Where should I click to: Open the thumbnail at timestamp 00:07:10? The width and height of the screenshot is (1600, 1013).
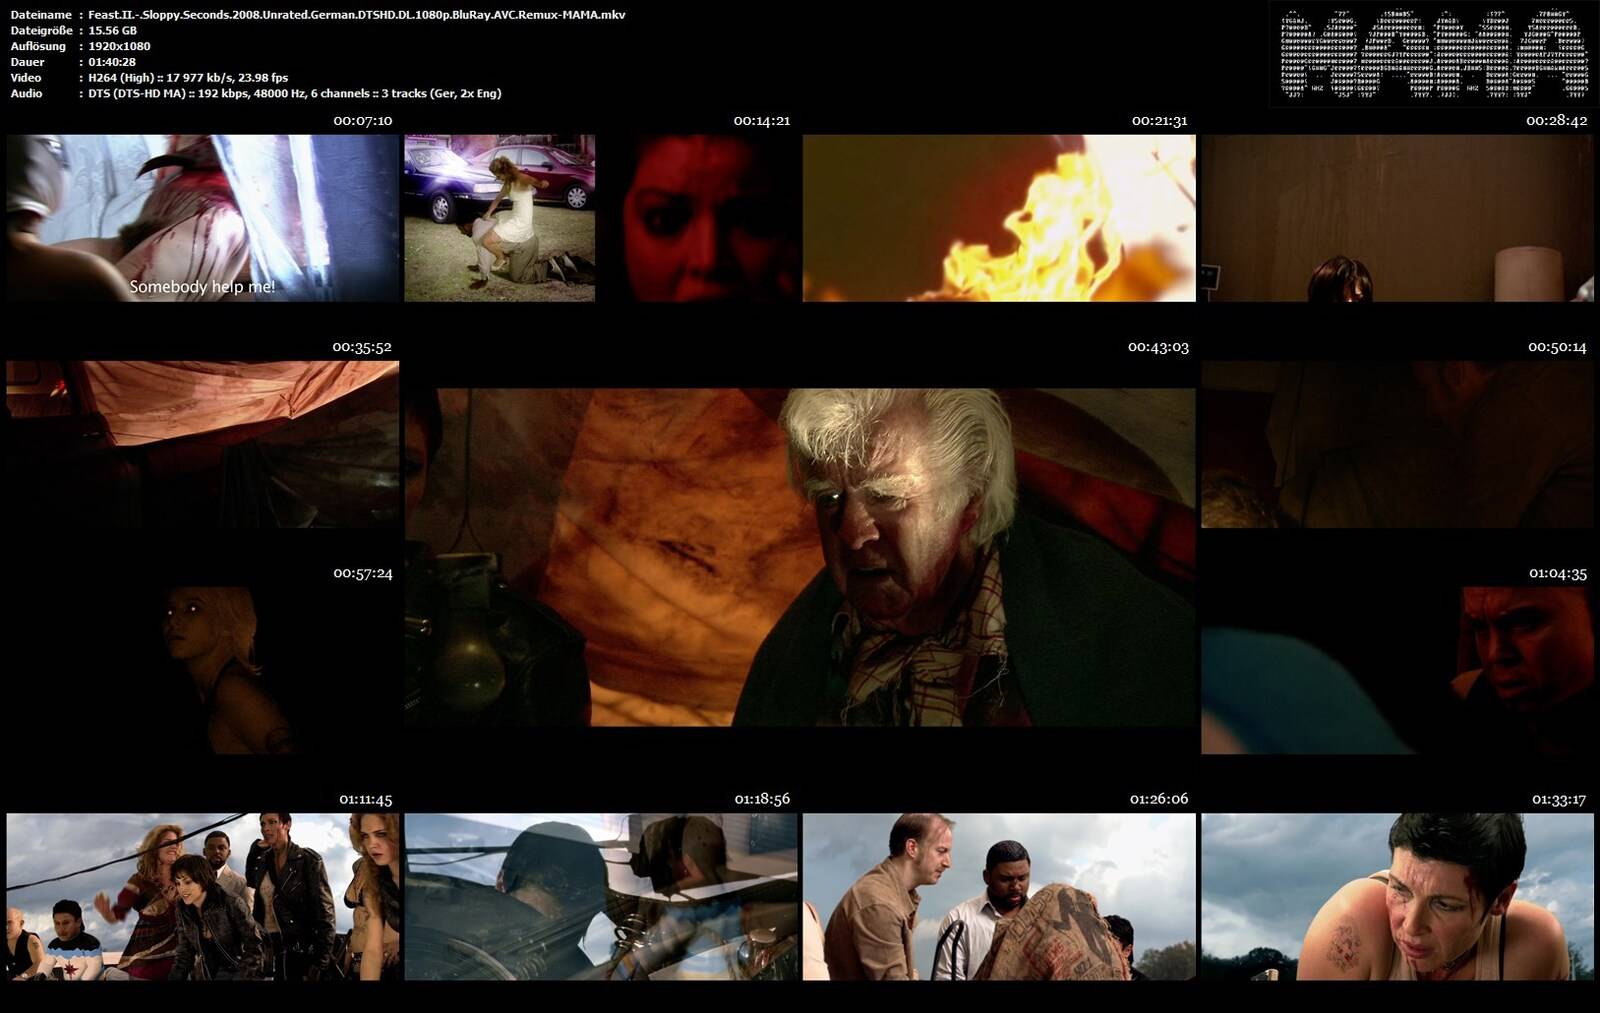click(x=202, y=218)
